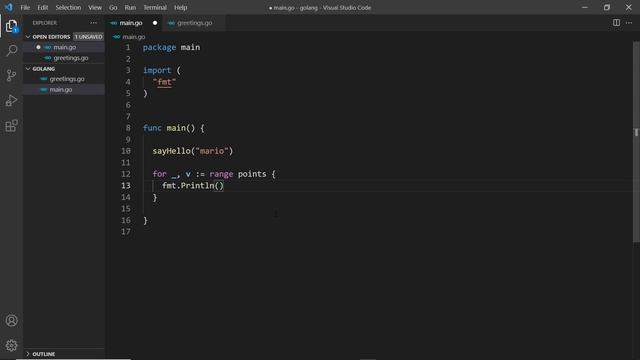Open the editor More Actions ellipsis

(629, 23)
